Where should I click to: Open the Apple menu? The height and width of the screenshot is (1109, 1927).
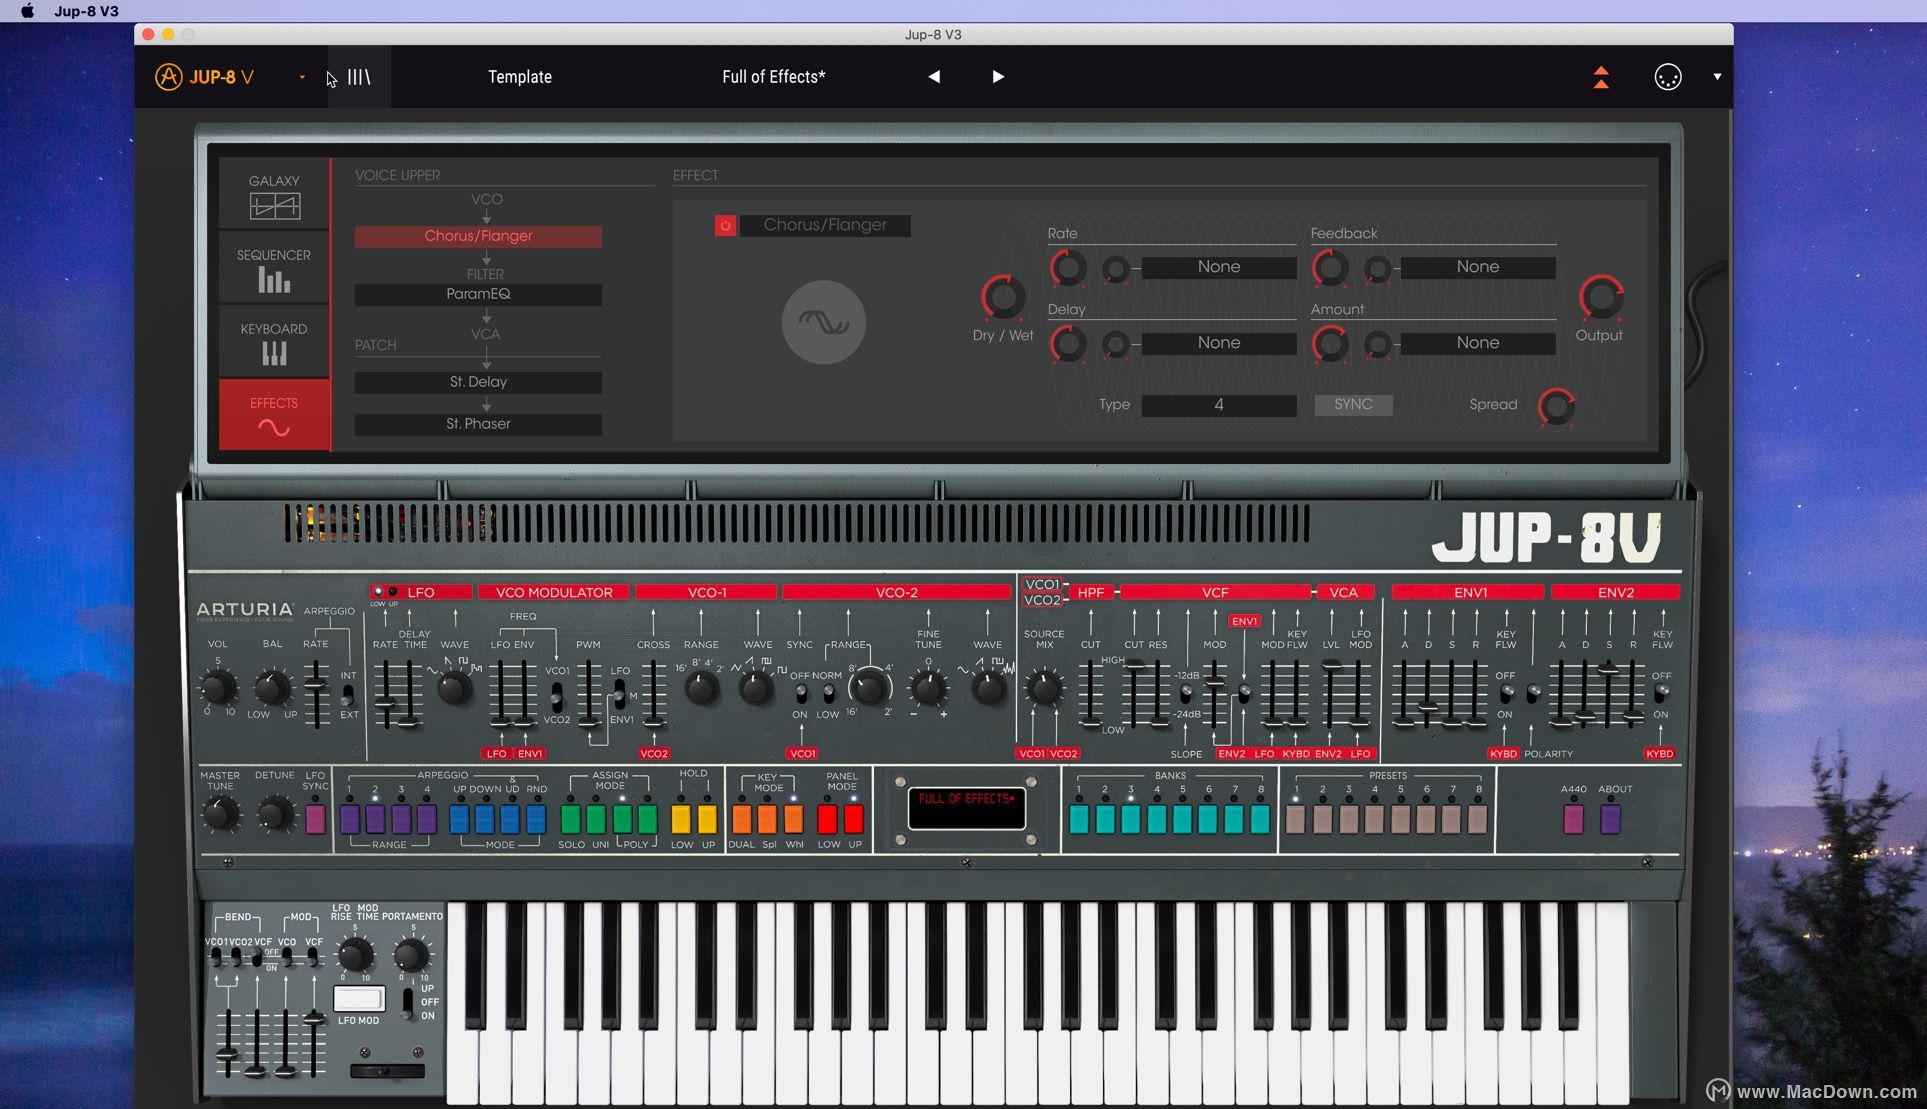tap(28, 11)
